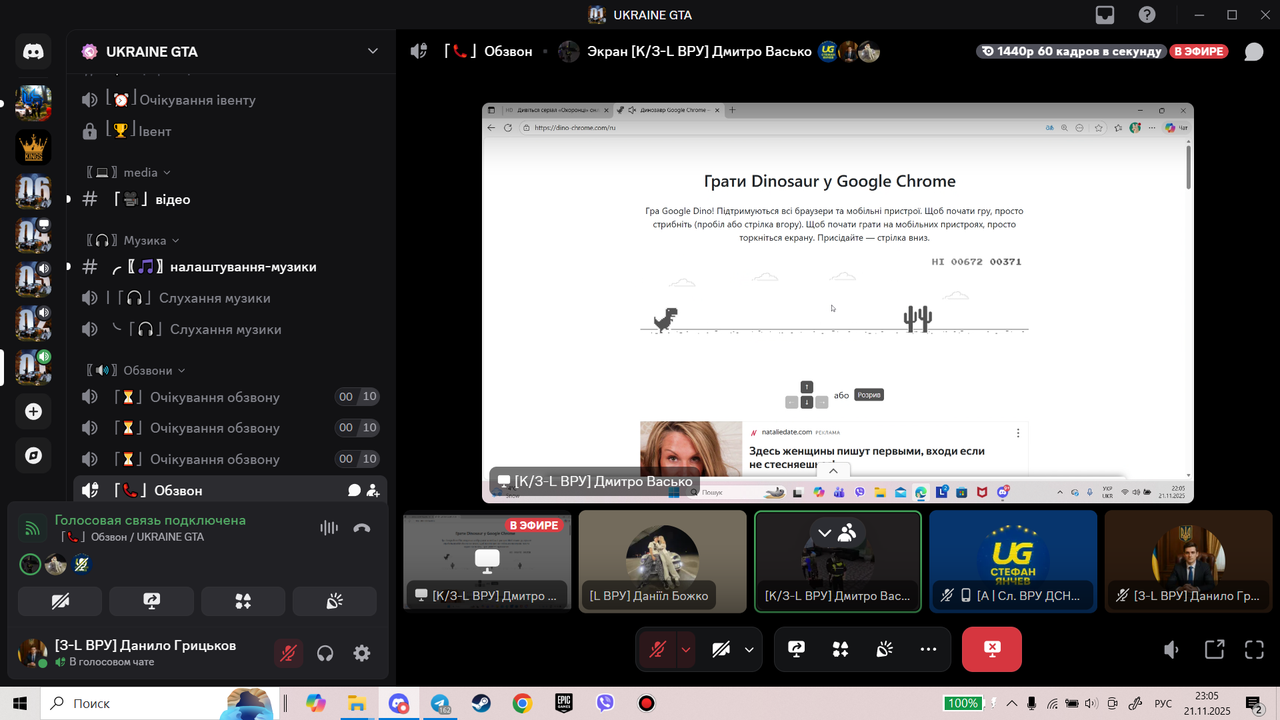Show the call chat bubble in the stream header

[1254, 51]
